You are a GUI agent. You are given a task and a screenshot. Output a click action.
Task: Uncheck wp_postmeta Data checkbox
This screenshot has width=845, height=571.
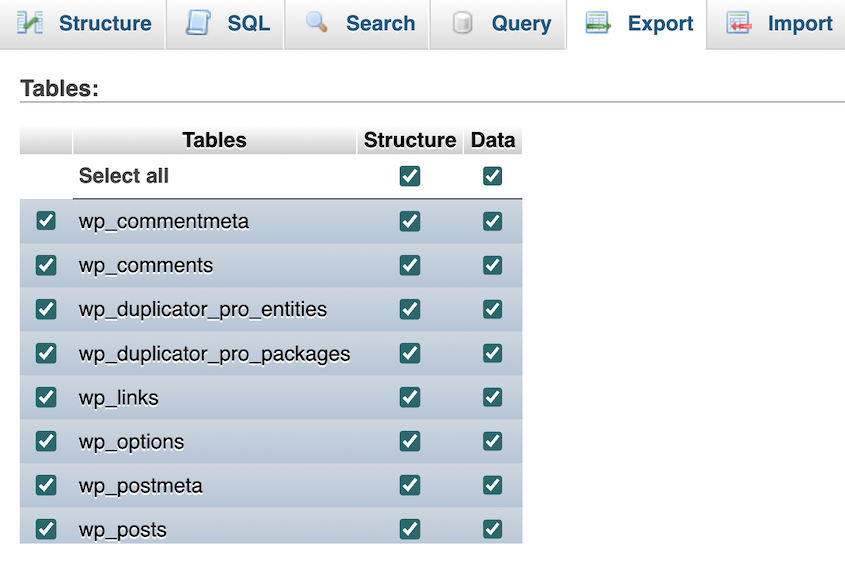point(493,485)
